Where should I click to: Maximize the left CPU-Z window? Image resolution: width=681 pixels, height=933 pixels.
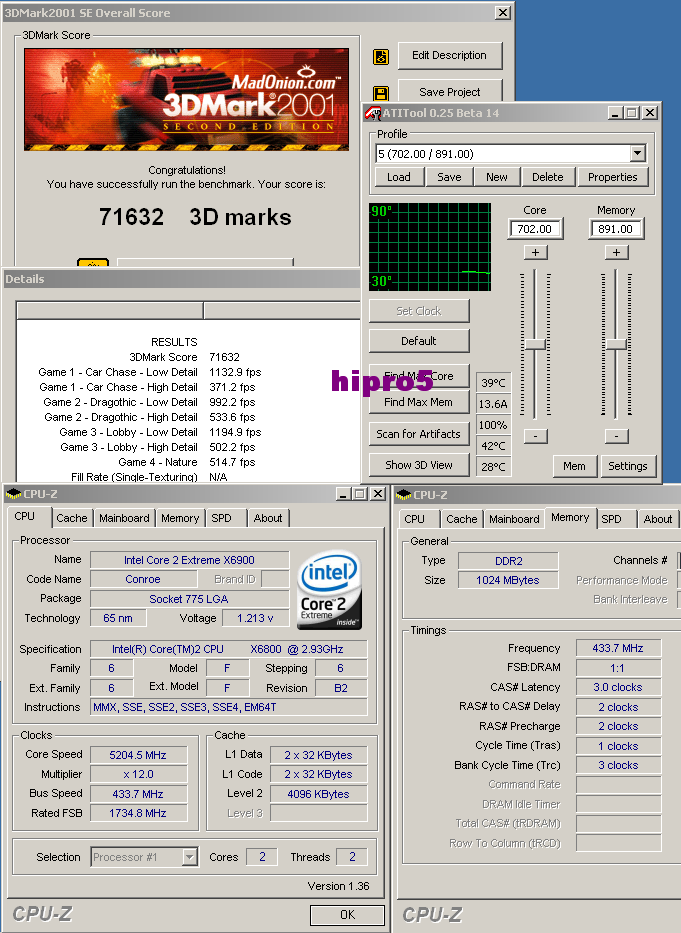pos(360,494)
